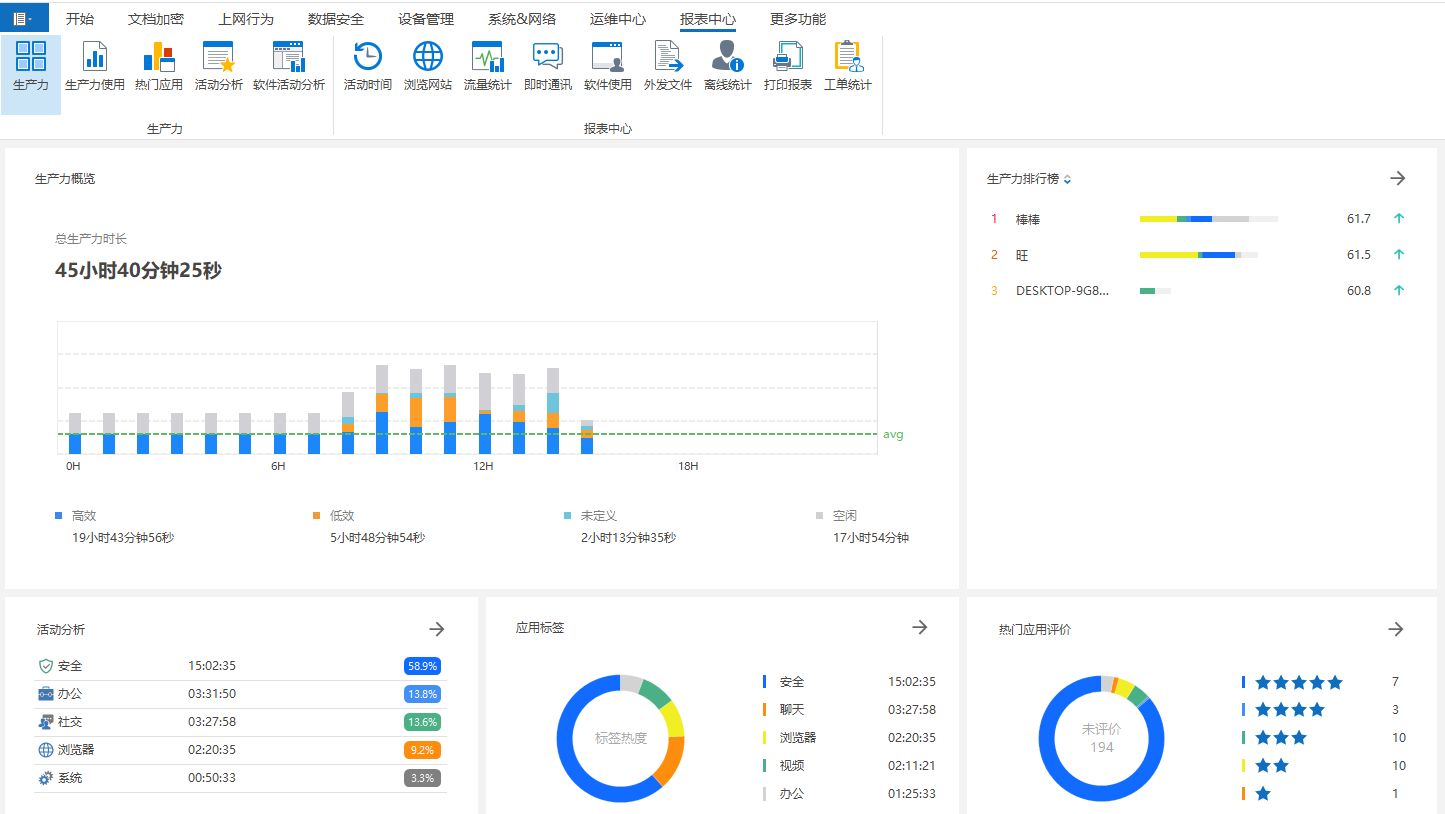Click the 未评价 194 donut chart center

(x=1102, y=739)
